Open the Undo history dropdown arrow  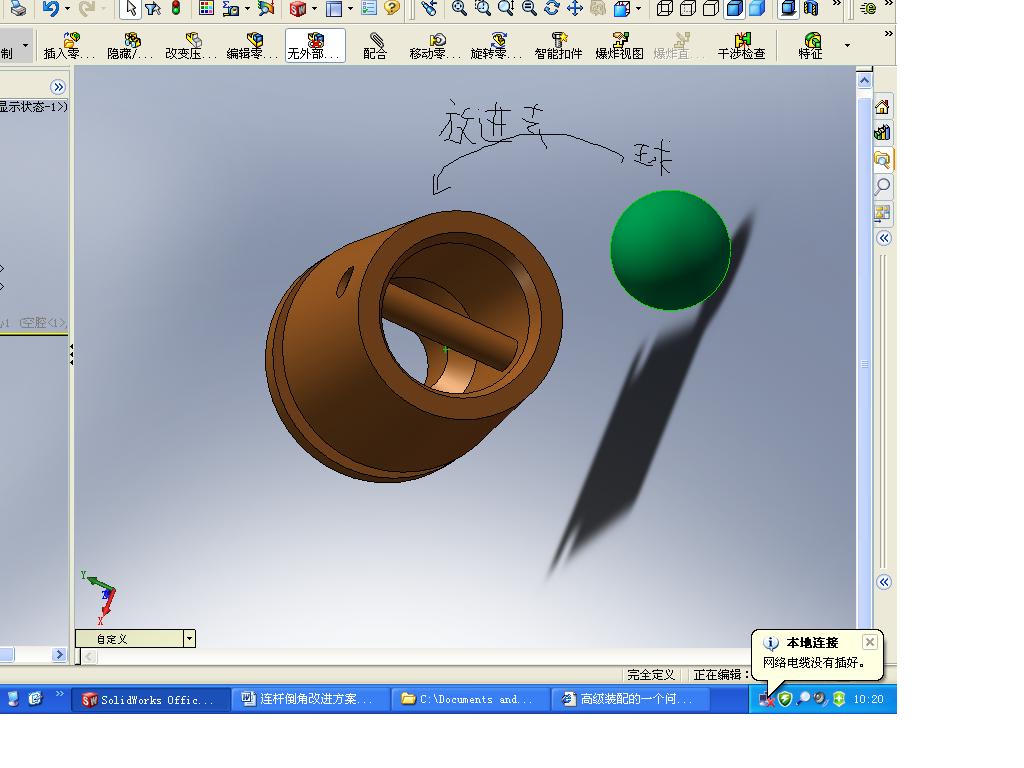67,8
